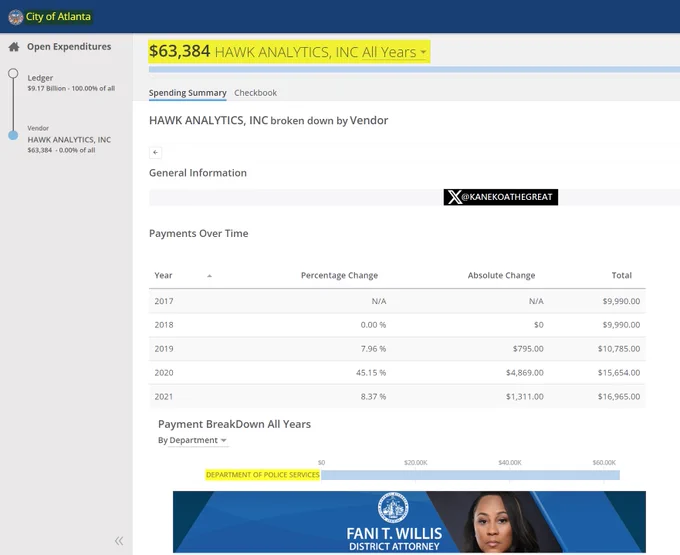Open the City of Atlanta header link
Viewport: 680px width, 555px height.
(58, 17)
